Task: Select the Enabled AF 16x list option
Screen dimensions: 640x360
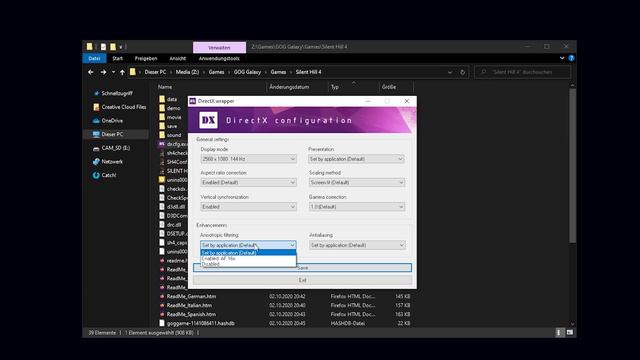Action: (x=248, y=258)
